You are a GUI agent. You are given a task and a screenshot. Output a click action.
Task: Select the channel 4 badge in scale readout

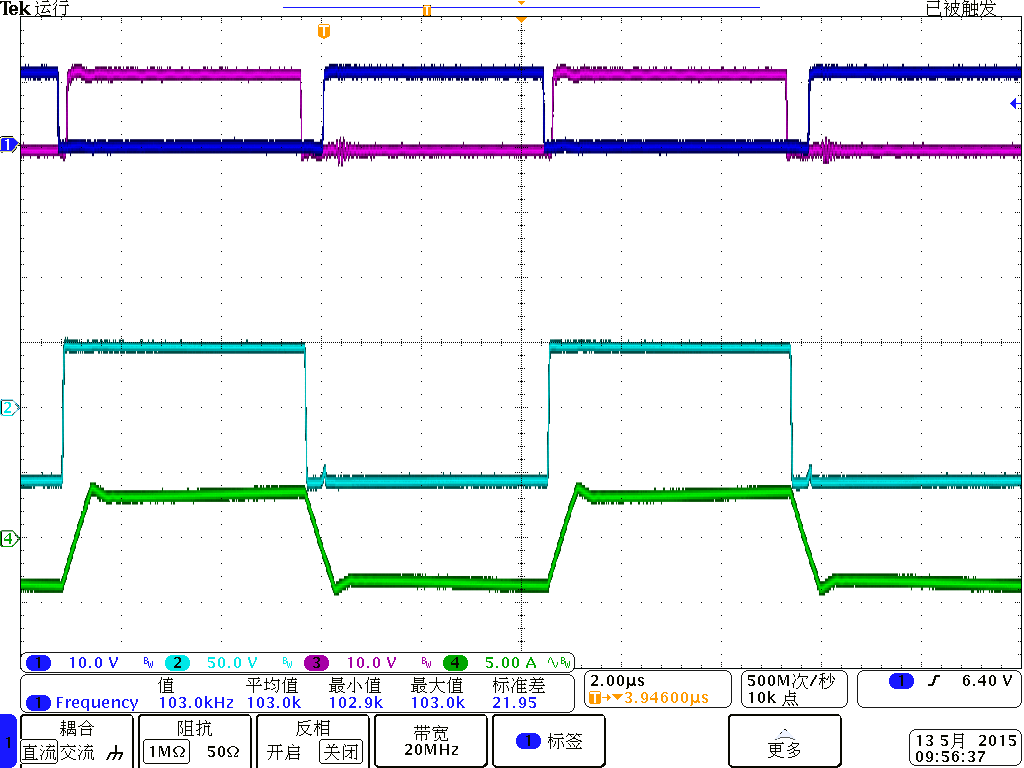[455, 663]
